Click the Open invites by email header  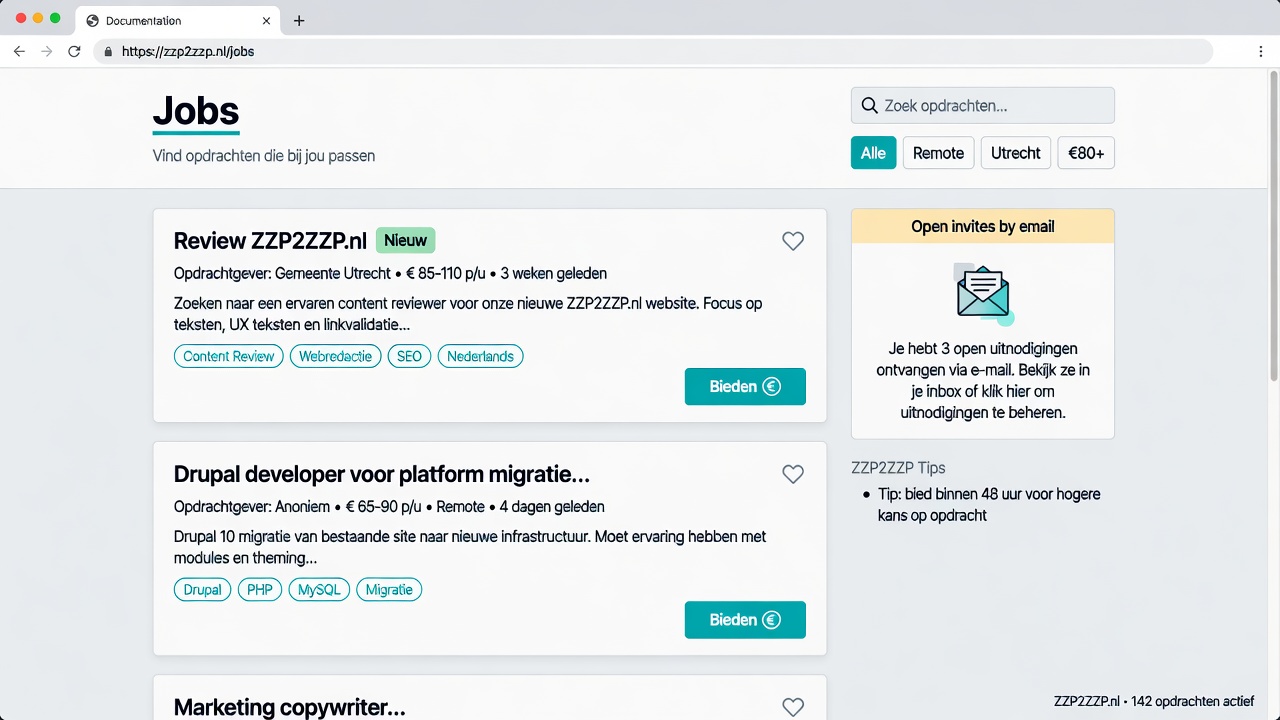pyautogui.click(x=983, y=226)
